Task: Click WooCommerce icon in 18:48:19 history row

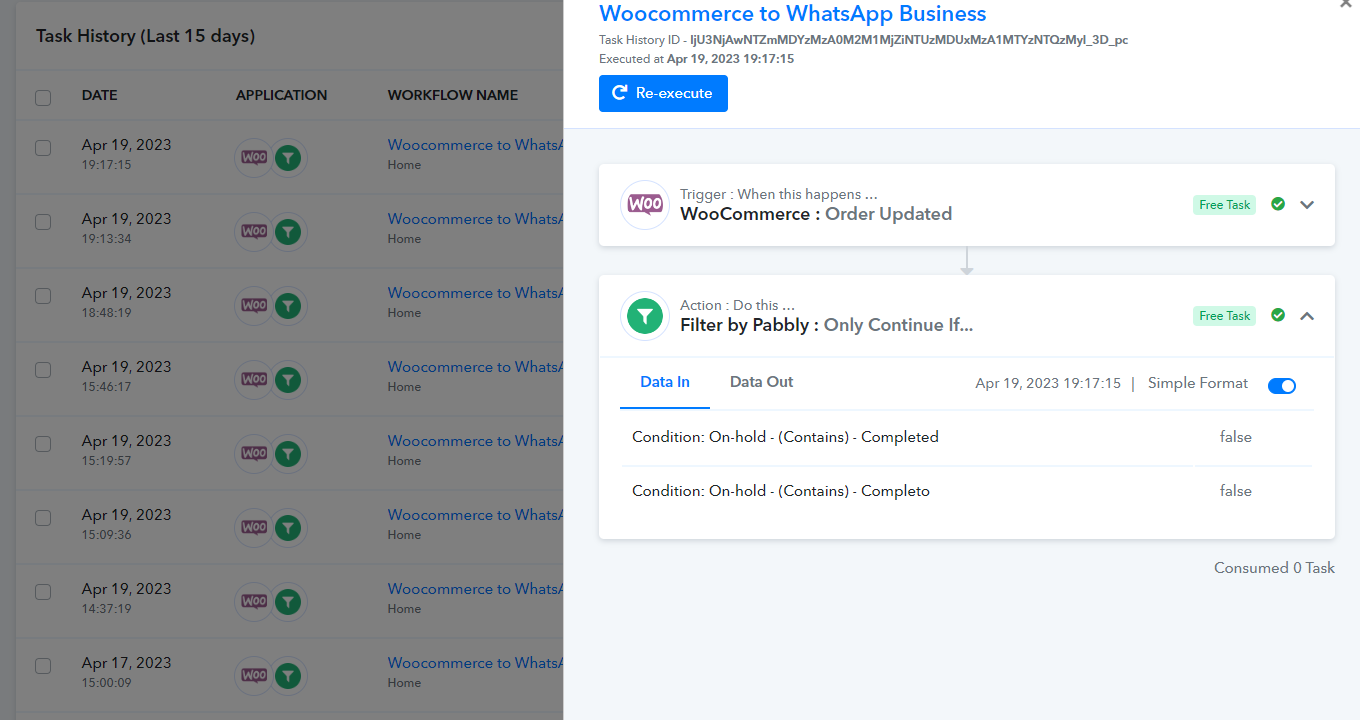Action: (x=254, y=305)
